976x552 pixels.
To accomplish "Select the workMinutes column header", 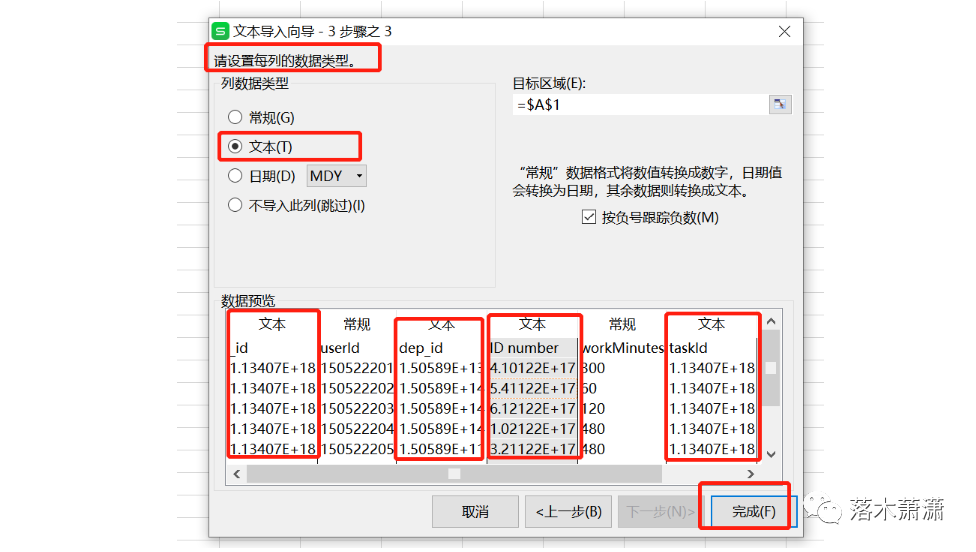I will point(622,348).
